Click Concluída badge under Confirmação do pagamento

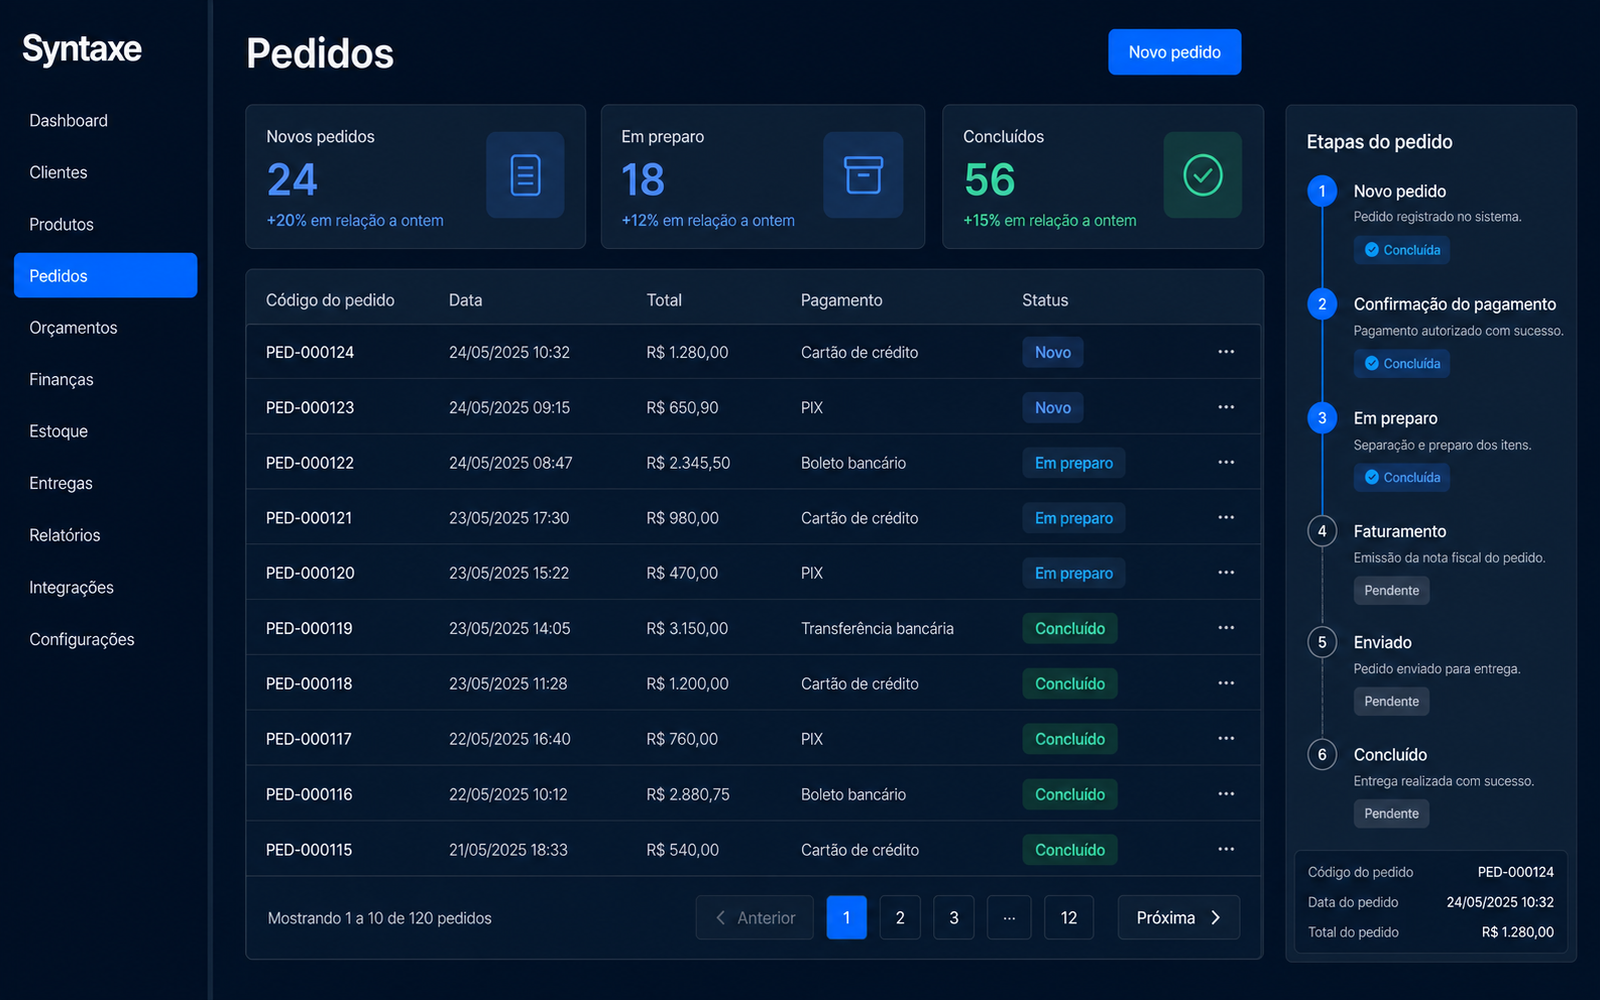click(1402, 363)
